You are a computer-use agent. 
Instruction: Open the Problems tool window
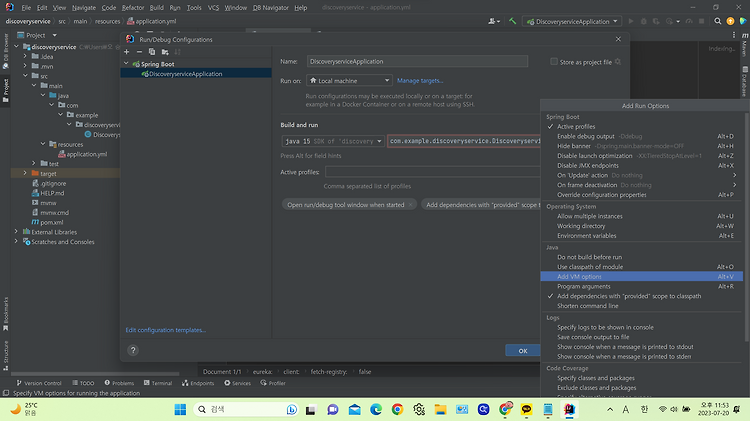(119, 383)
